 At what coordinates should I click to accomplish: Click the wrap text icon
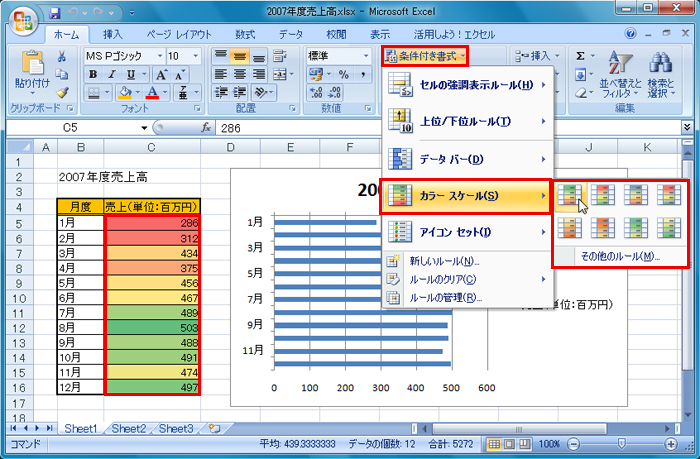279,56
